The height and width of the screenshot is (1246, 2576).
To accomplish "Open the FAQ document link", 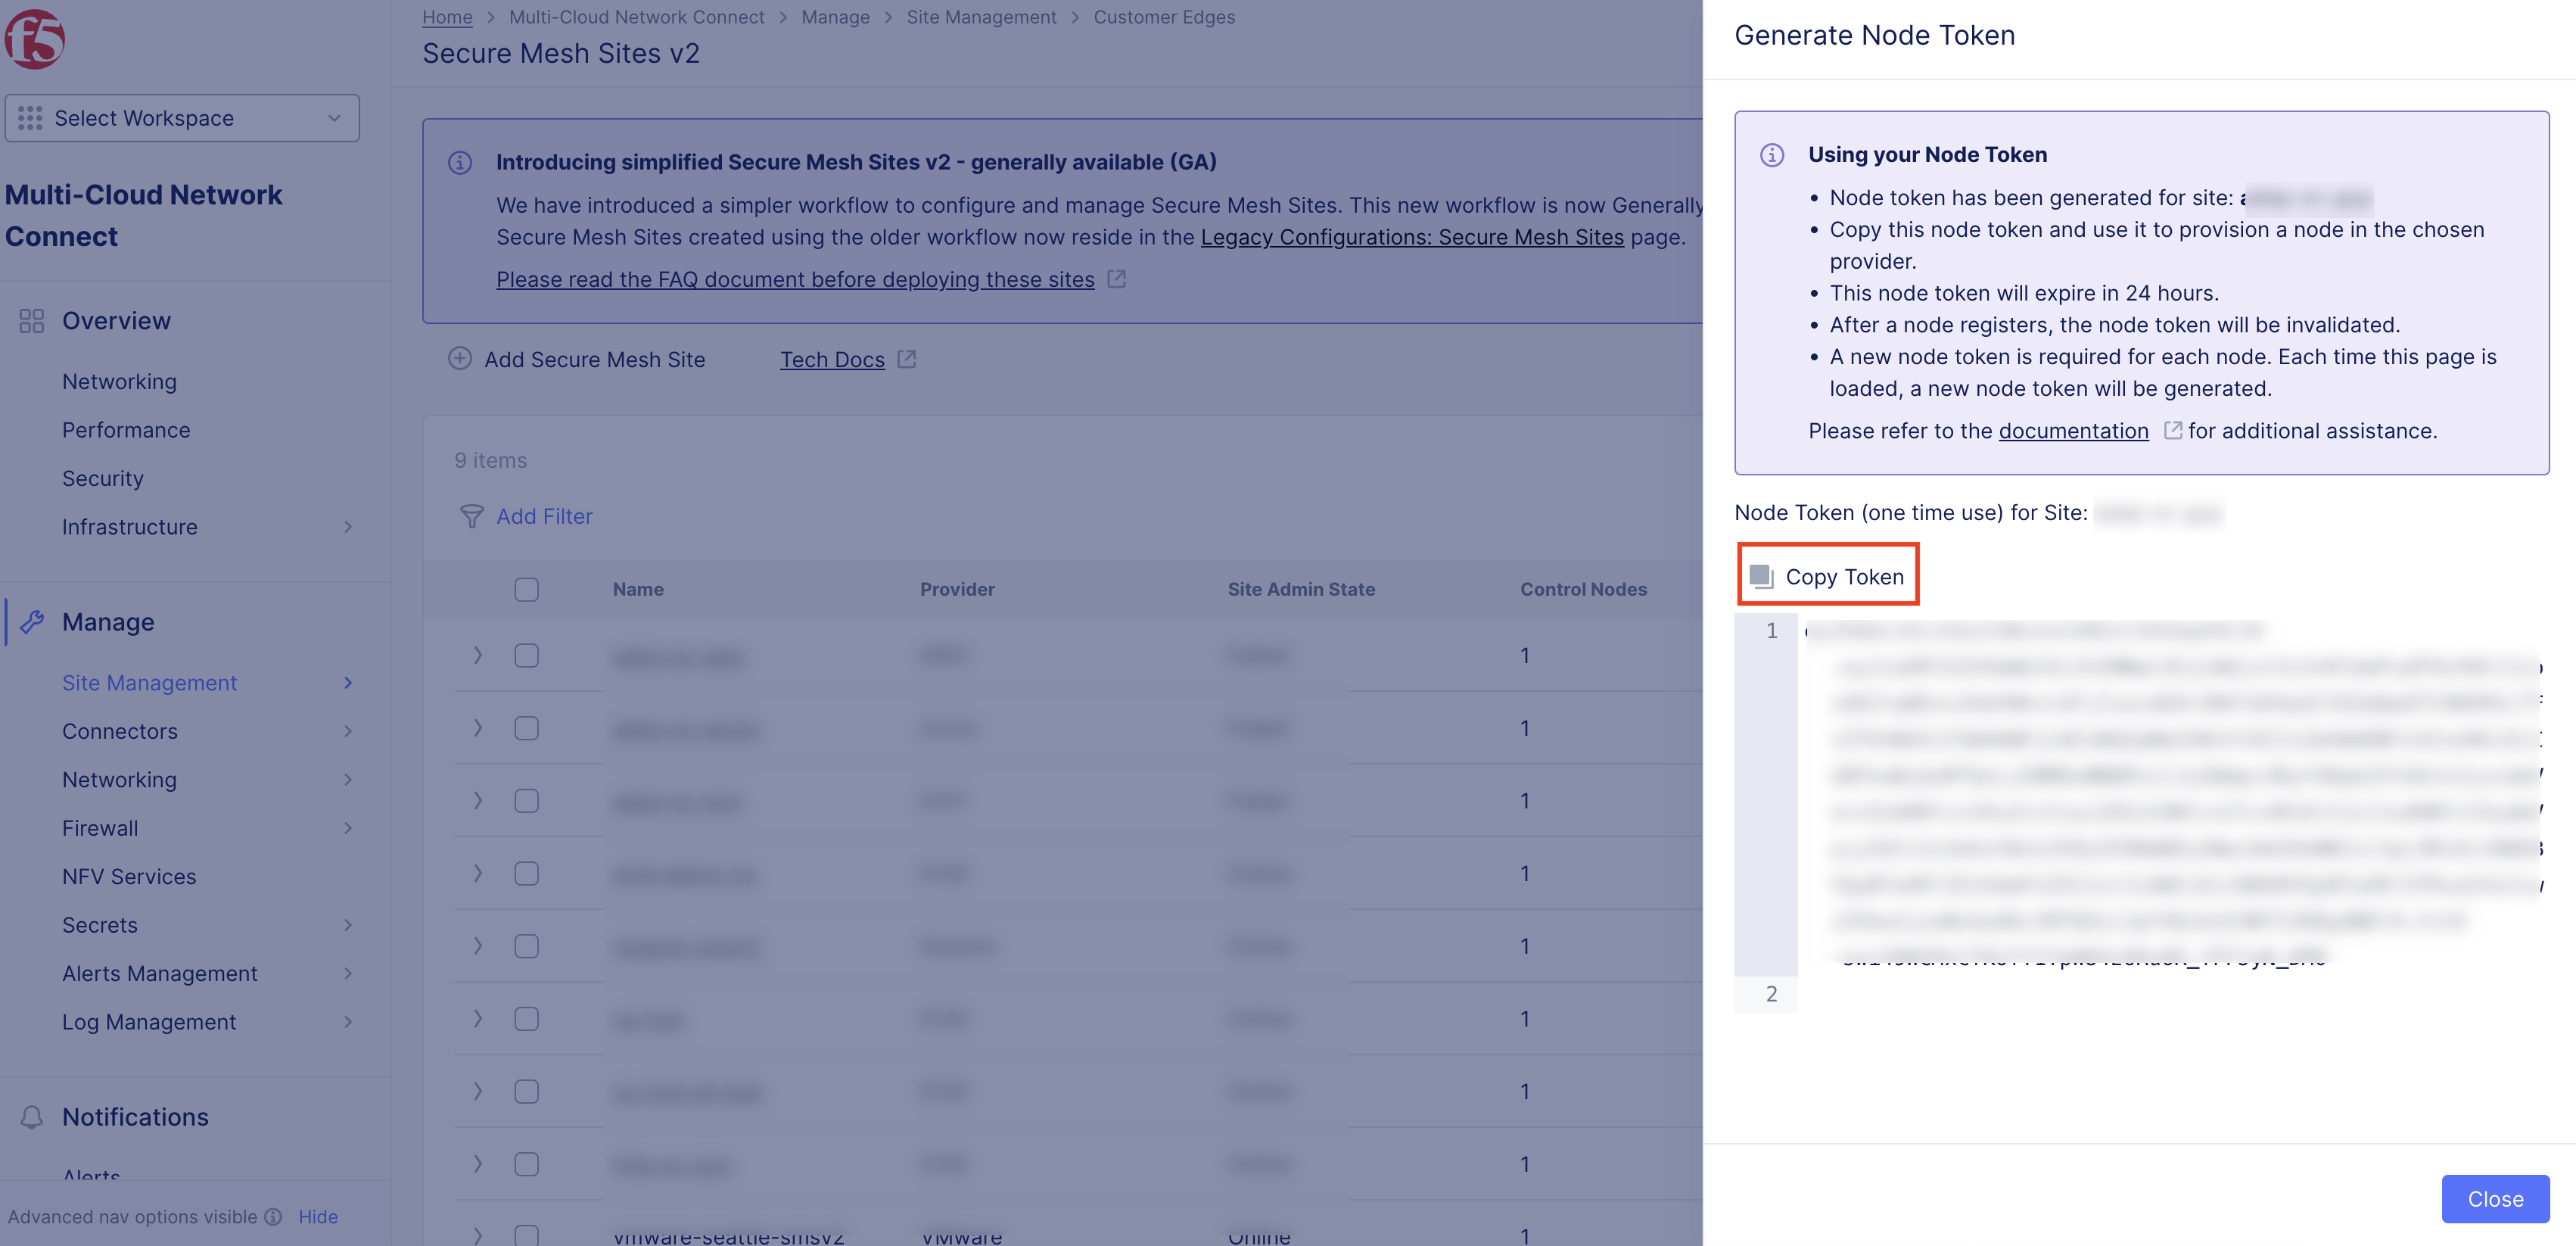I will (x=795, y=280).
